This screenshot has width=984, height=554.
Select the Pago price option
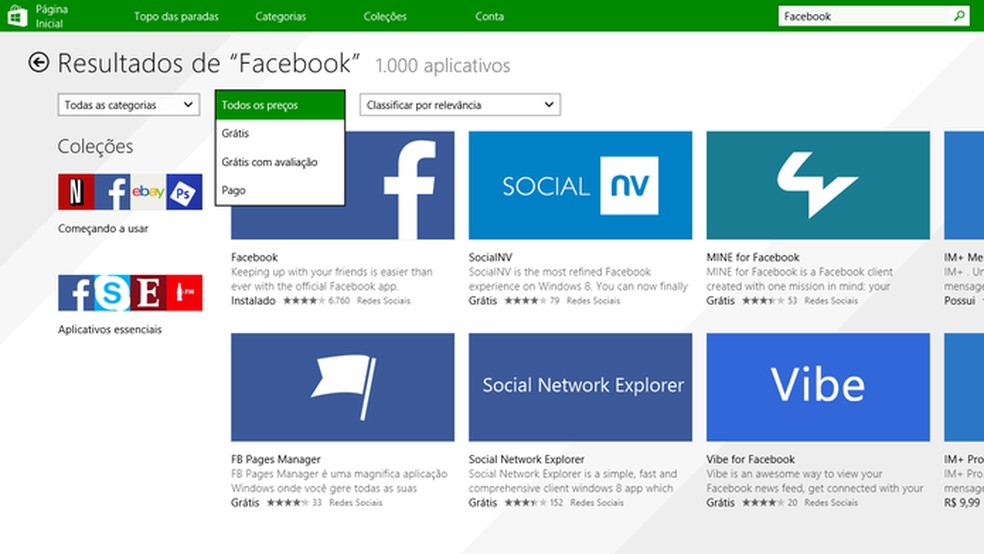point(280,190)
